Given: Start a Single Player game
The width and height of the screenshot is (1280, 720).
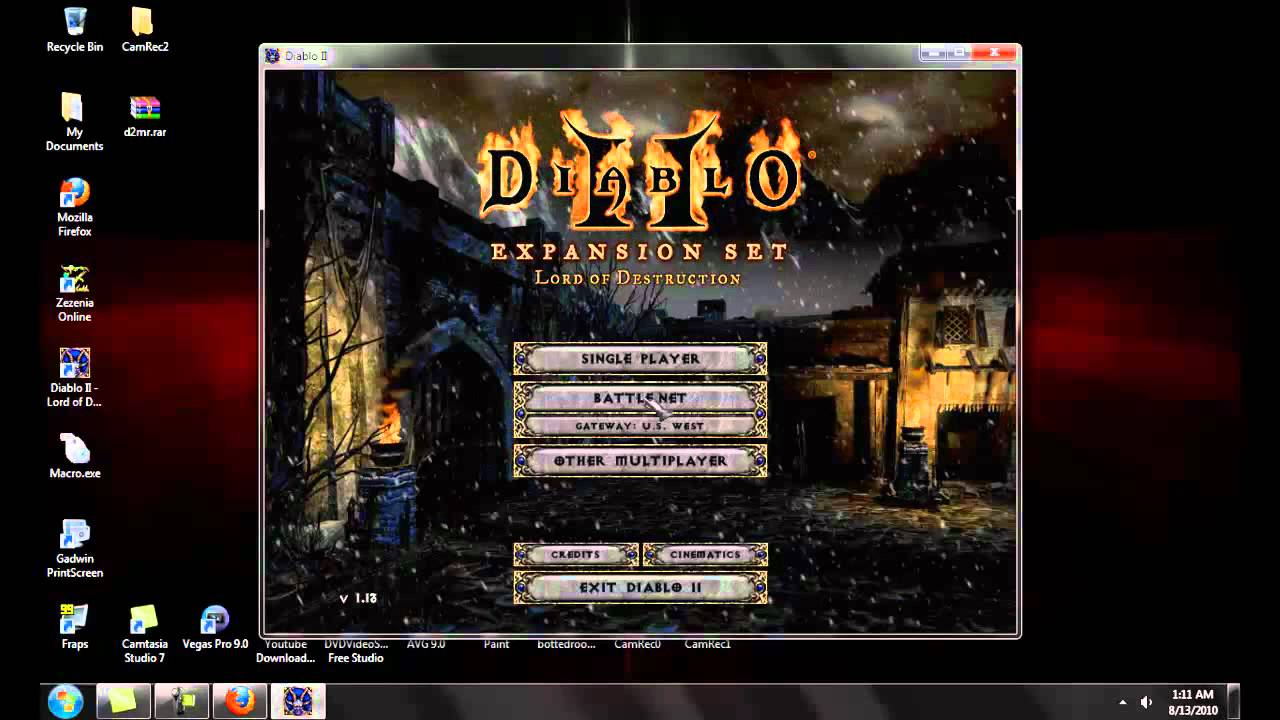Looking at the screenshot, I should [640, 359].
